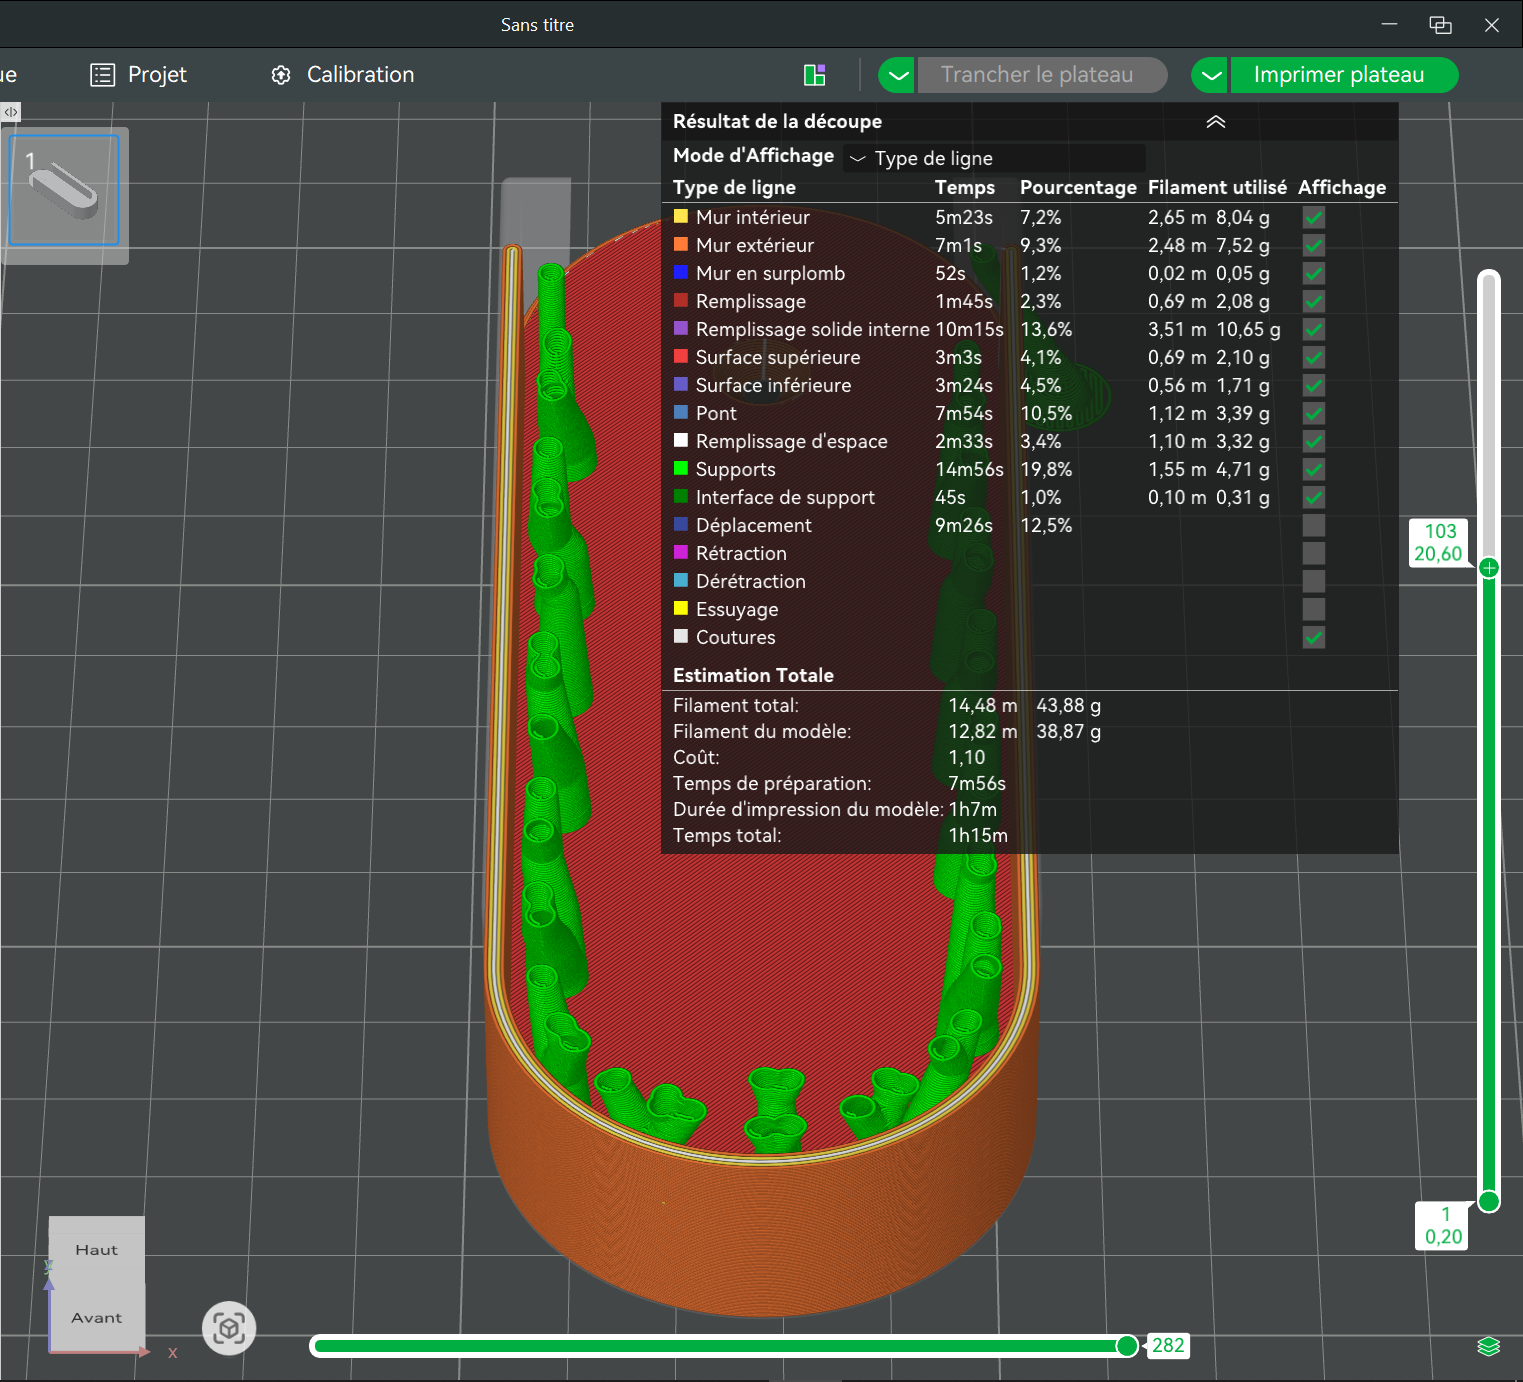Collapse the Résultat de la découpe panel

[1215, 122]
